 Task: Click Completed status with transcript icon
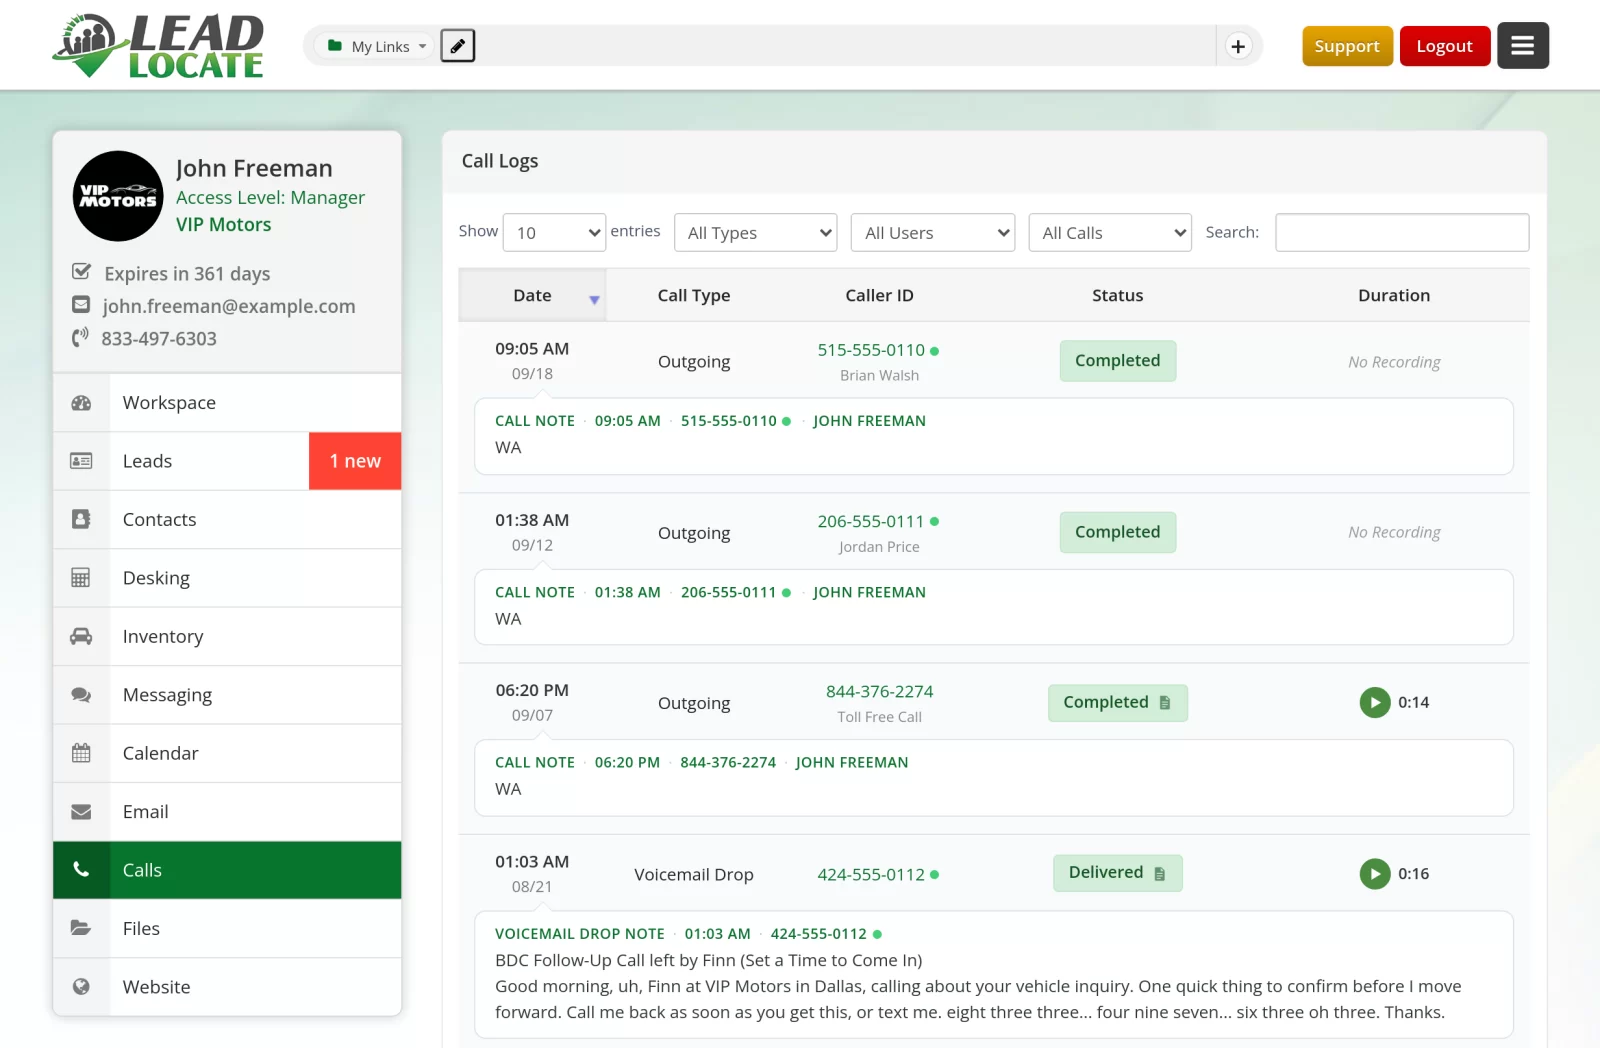coord(1118,703)
